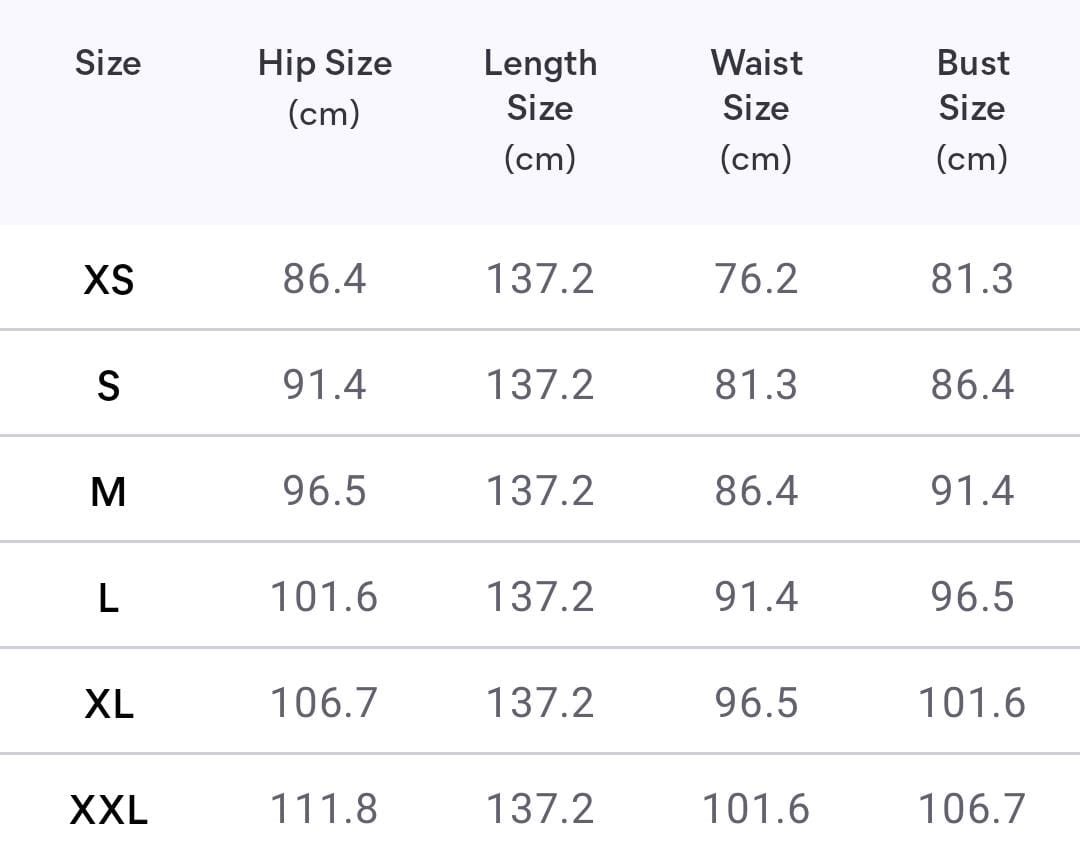Click the Bust Size (cm) column header
The width and height of the screenshot is (1080, 863).
972,109
